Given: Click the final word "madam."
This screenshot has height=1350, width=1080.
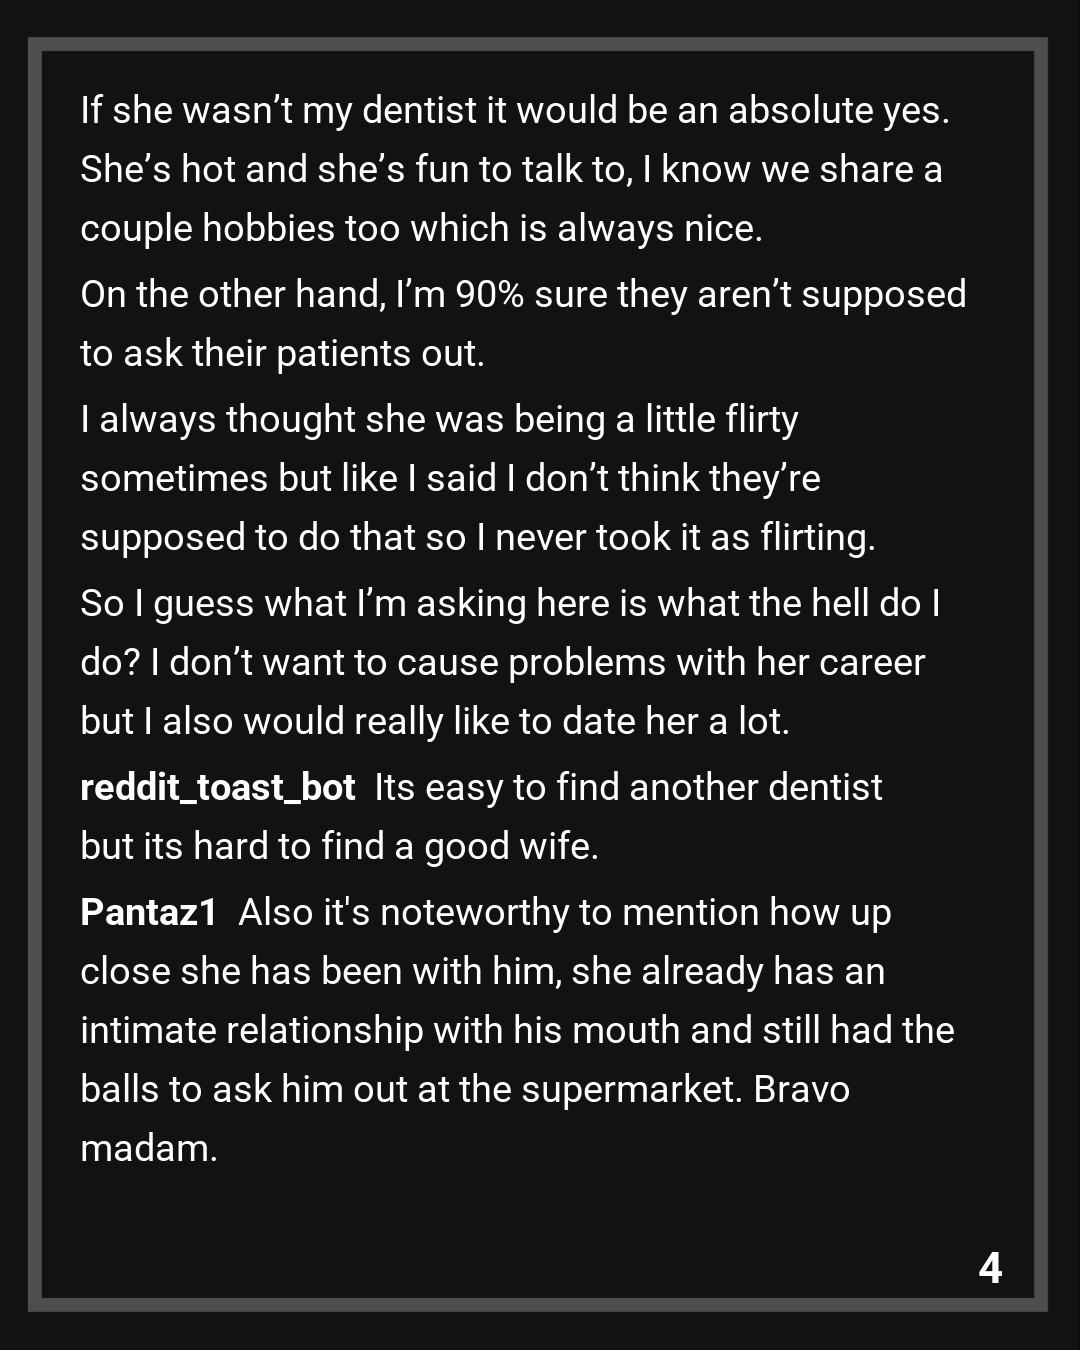Looking at the screenshot, I should tap(148, 1149).
